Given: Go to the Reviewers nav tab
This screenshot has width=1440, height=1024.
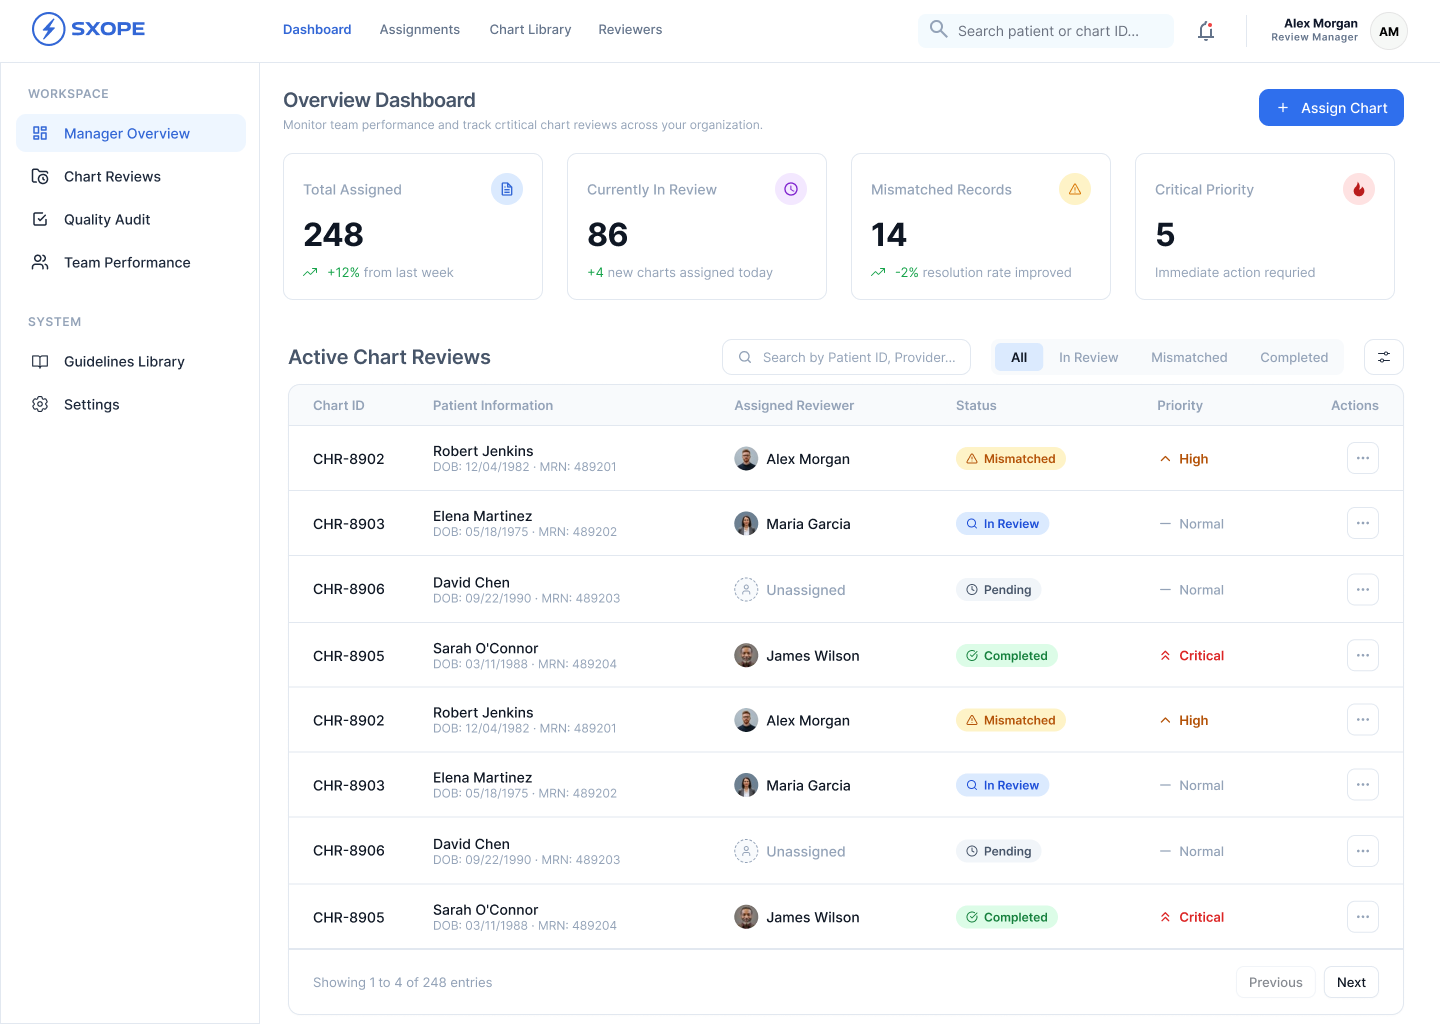Looking at the screenshot, I should click(630, 30).
